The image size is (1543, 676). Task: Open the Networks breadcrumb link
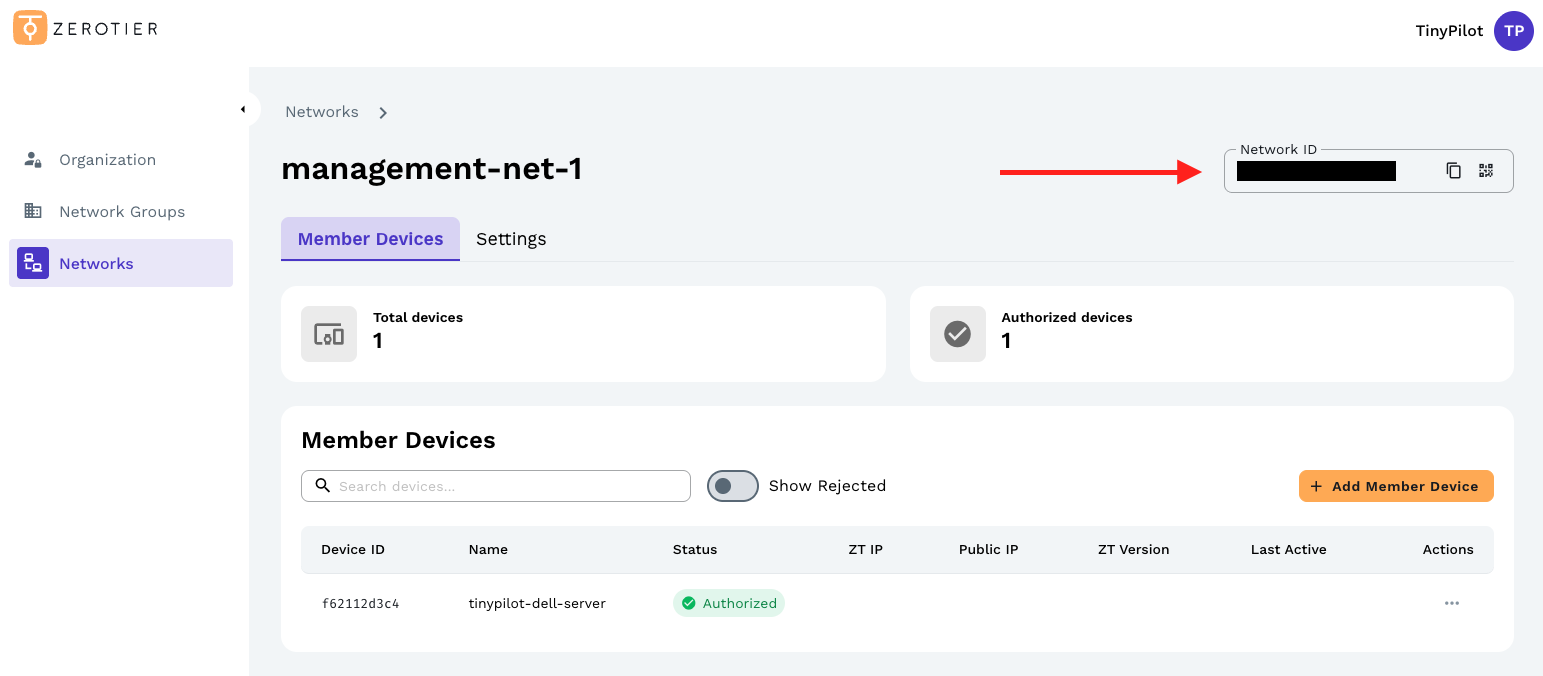pos(322,111)
